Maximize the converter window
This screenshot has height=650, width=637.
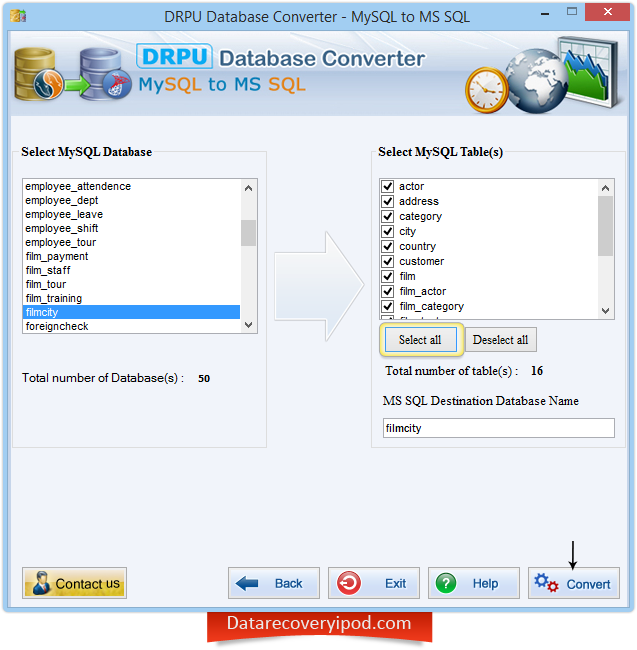click(572, 12)
